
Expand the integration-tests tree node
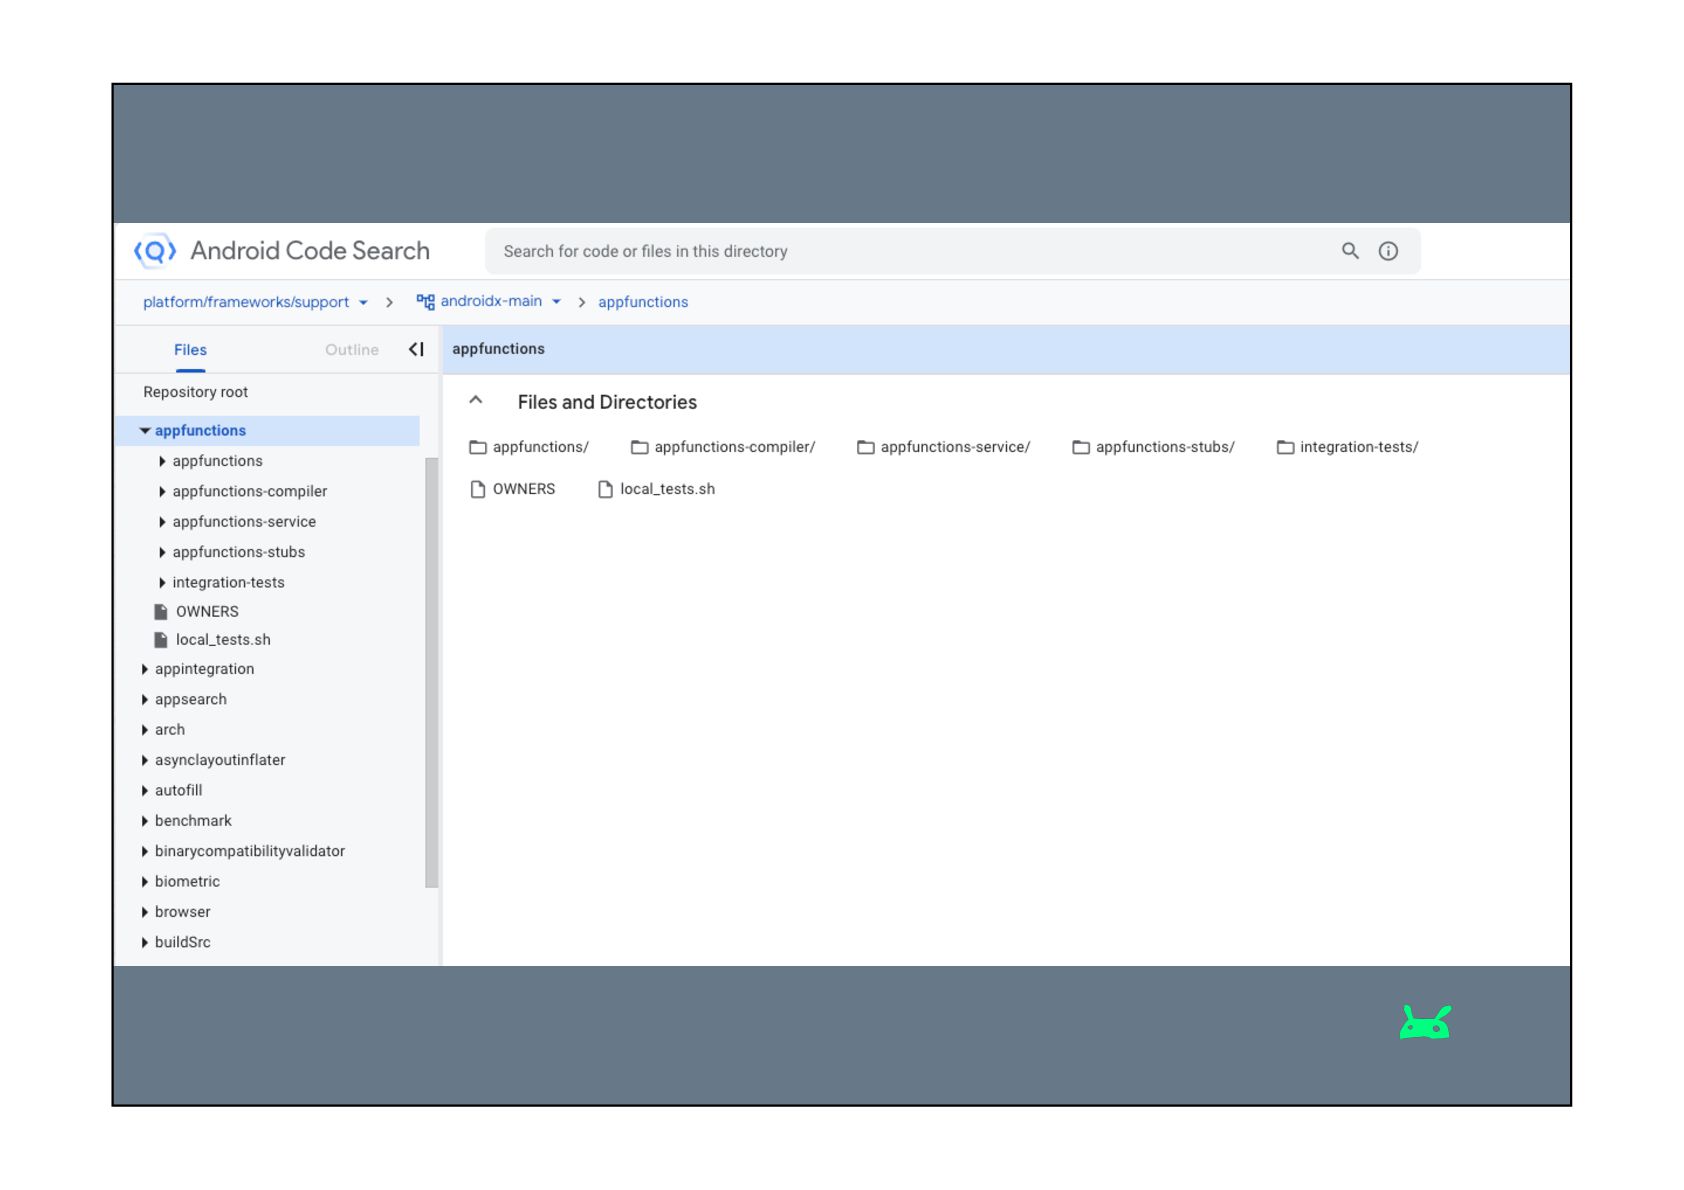(162, 582)
